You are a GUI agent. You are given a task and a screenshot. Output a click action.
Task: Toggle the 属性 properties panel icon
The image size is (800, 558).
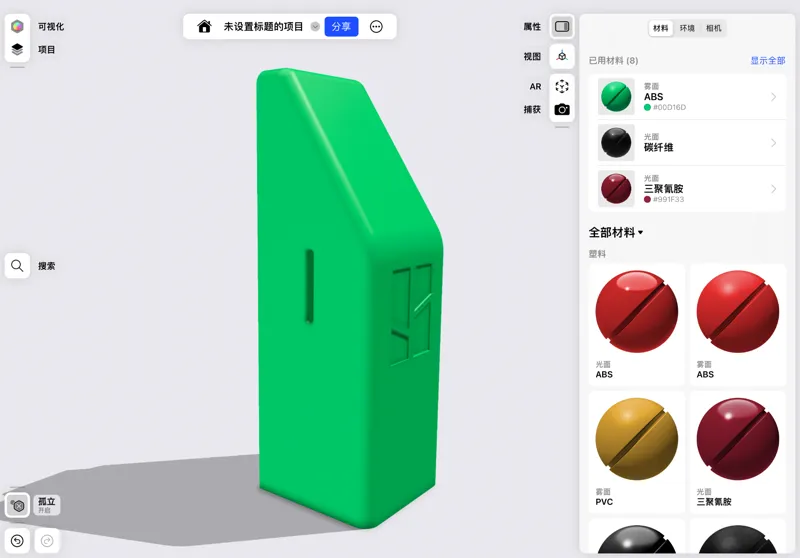pos(562,27)
